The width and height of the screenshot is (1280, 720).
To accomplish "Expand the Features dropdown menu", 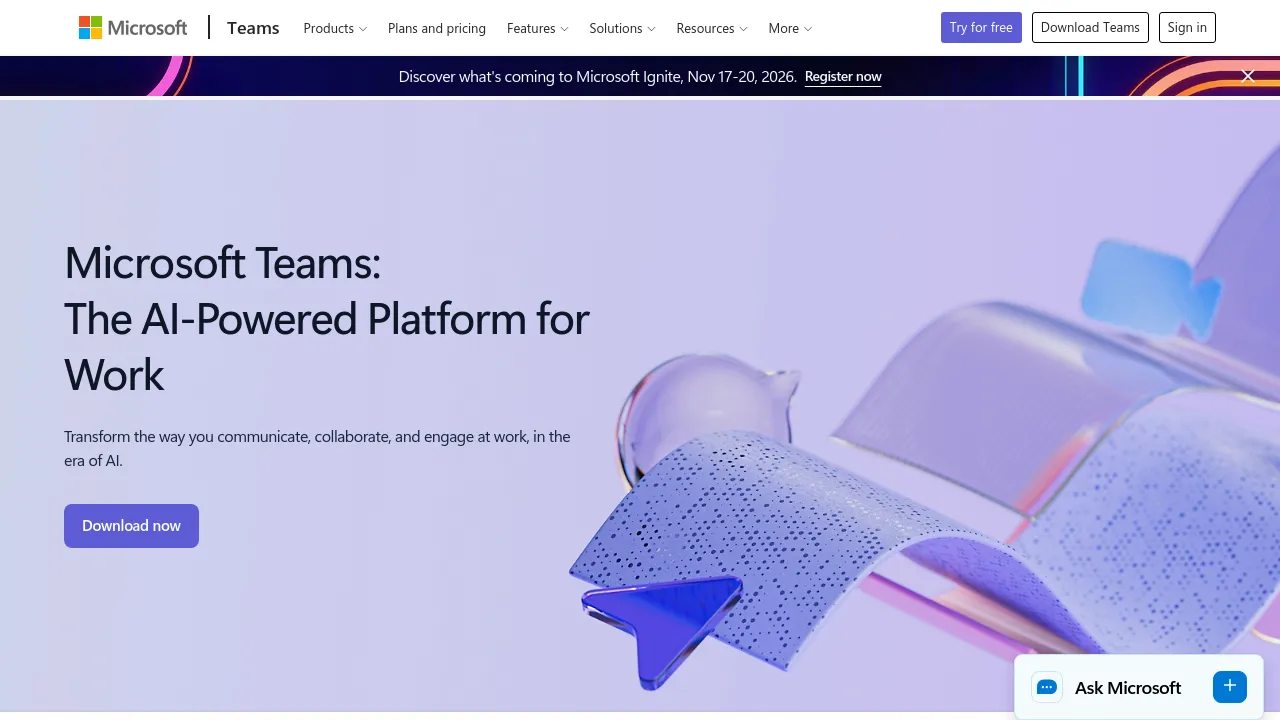I will (537, 28).
